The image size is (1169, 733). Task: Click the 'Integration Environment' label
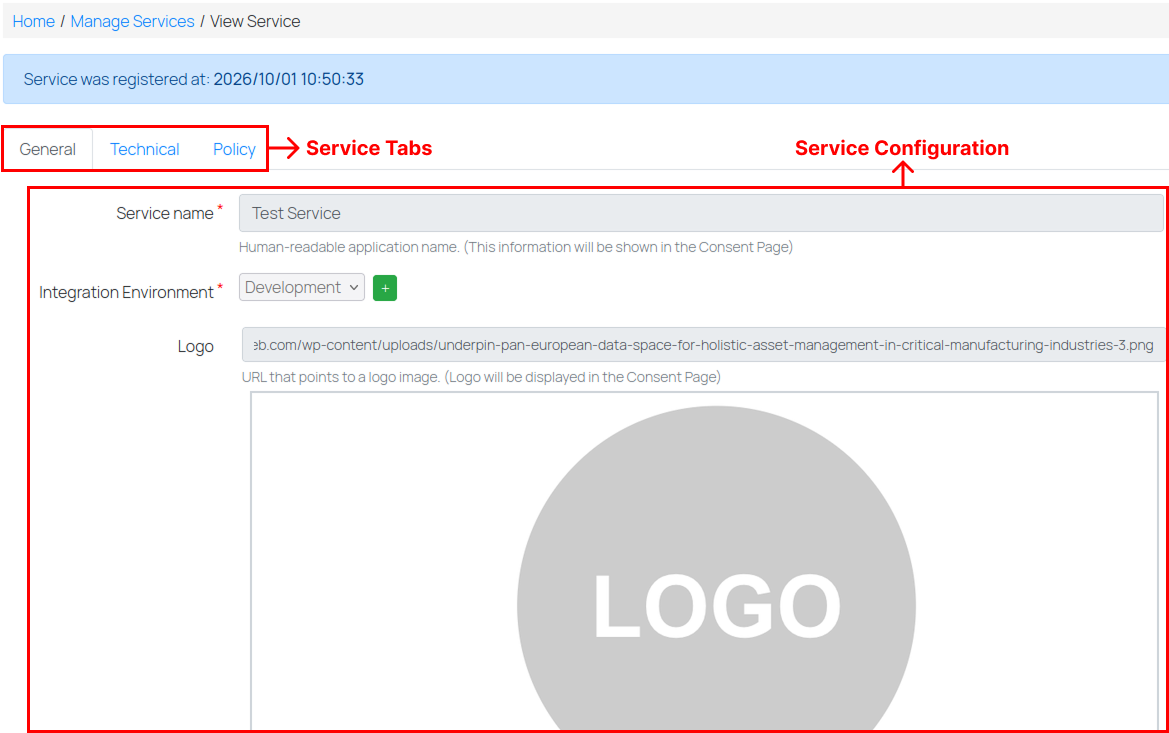(126, 292)
